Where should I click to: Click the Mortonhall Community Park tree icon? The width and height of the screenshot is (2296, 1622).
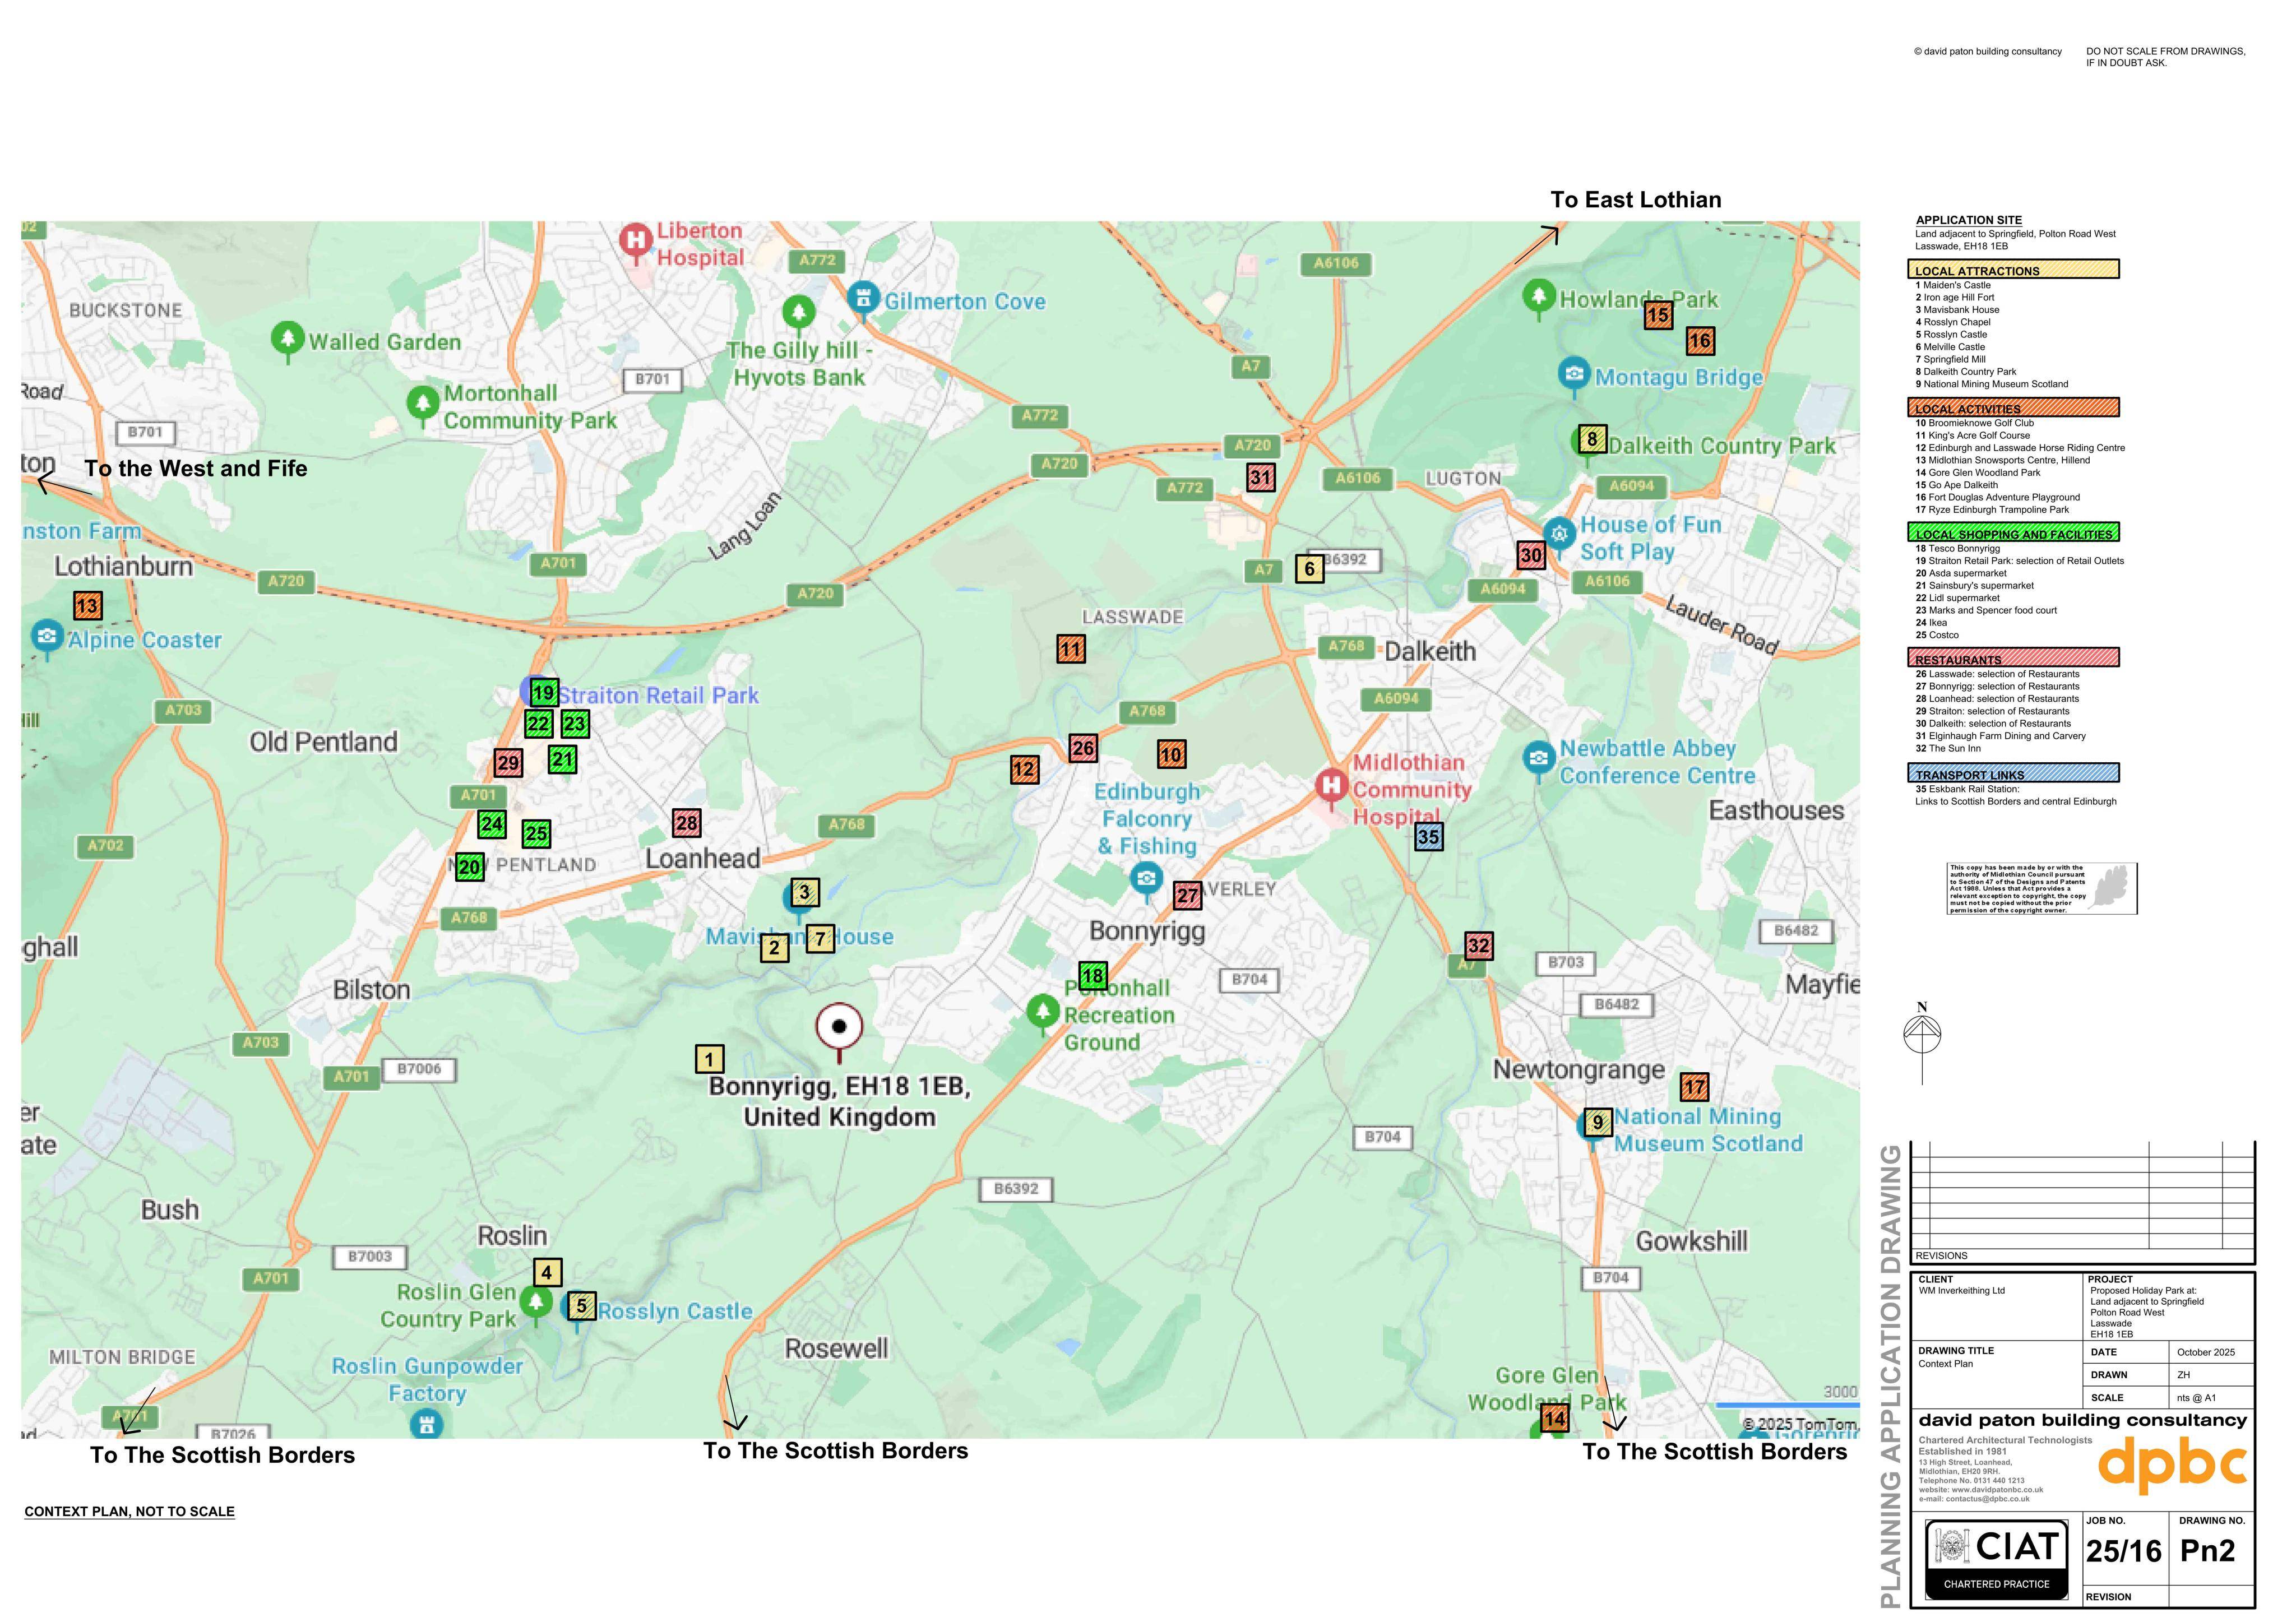pos(423,404)
